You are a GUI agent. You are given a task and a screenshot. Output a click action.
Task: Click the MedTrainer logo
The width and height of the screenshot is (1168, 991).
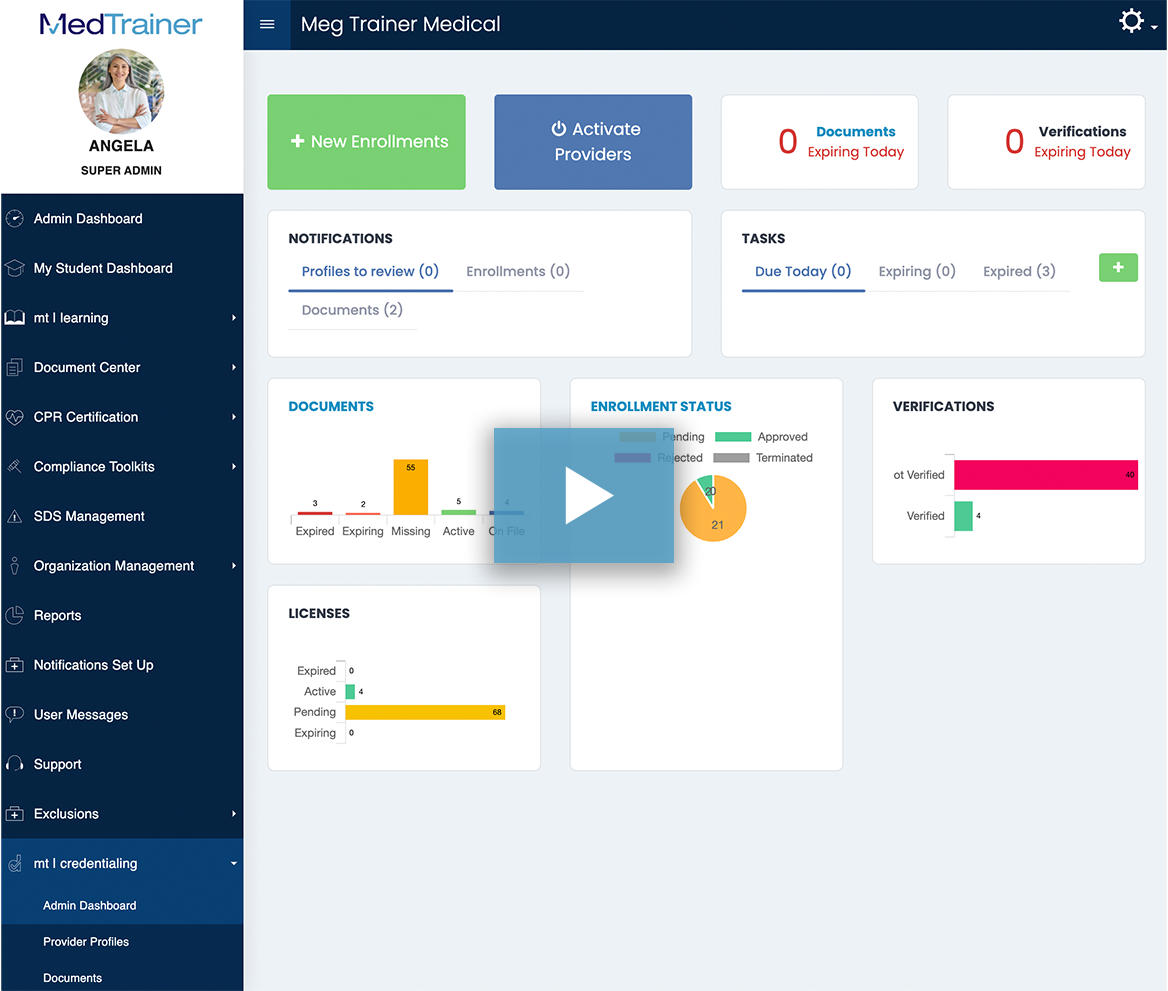121,25
